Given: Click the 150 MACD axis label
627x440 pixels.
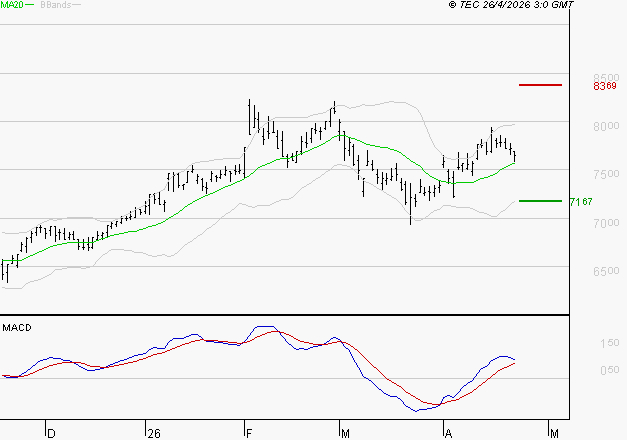Looking at the screenshot, I should (610, 343).
